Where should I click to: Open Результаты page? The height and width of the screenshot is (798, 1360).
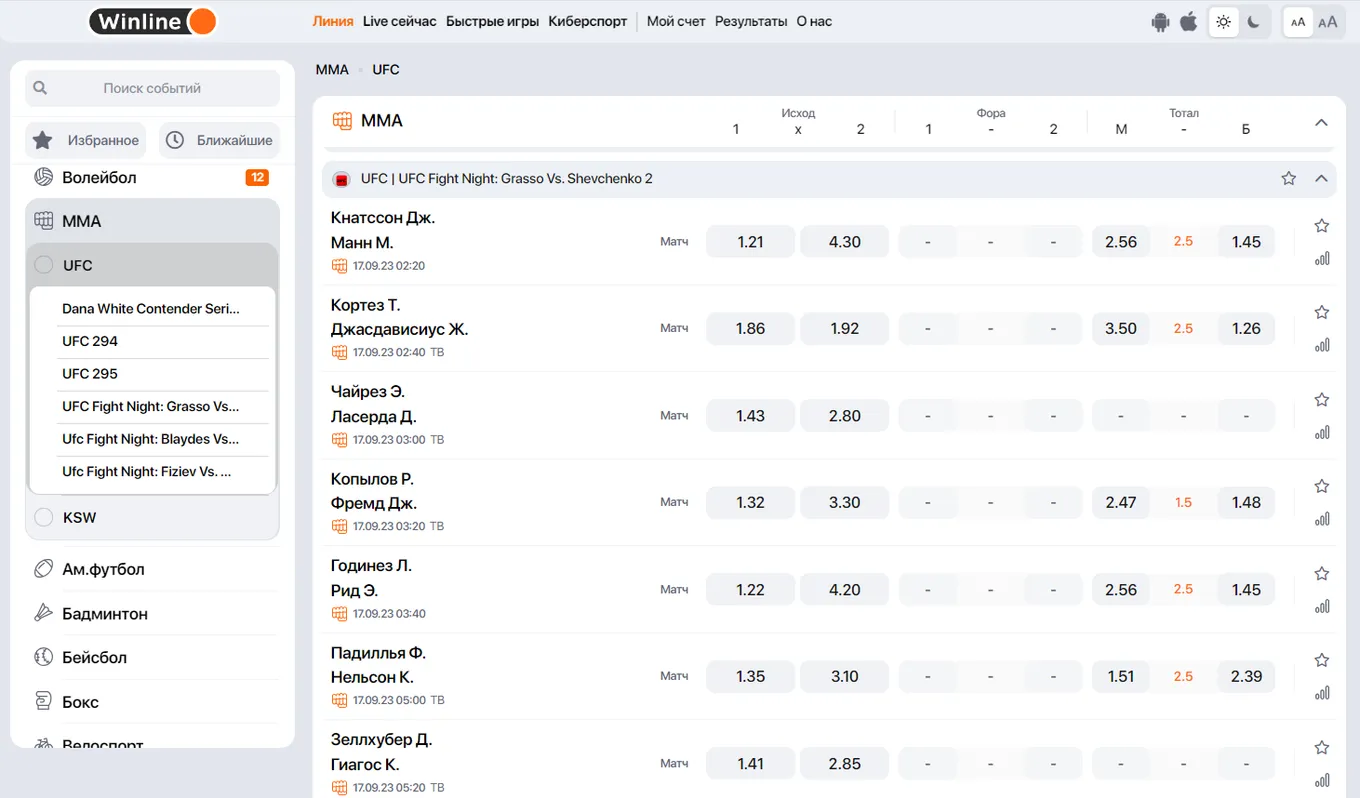[751, 21]
